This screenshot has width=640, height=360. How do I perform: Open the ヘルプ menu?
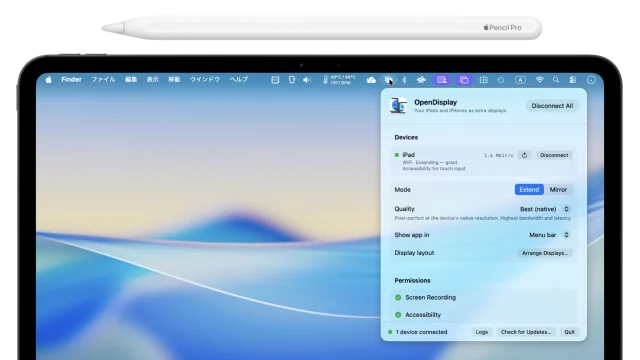[x=239, y=80]
